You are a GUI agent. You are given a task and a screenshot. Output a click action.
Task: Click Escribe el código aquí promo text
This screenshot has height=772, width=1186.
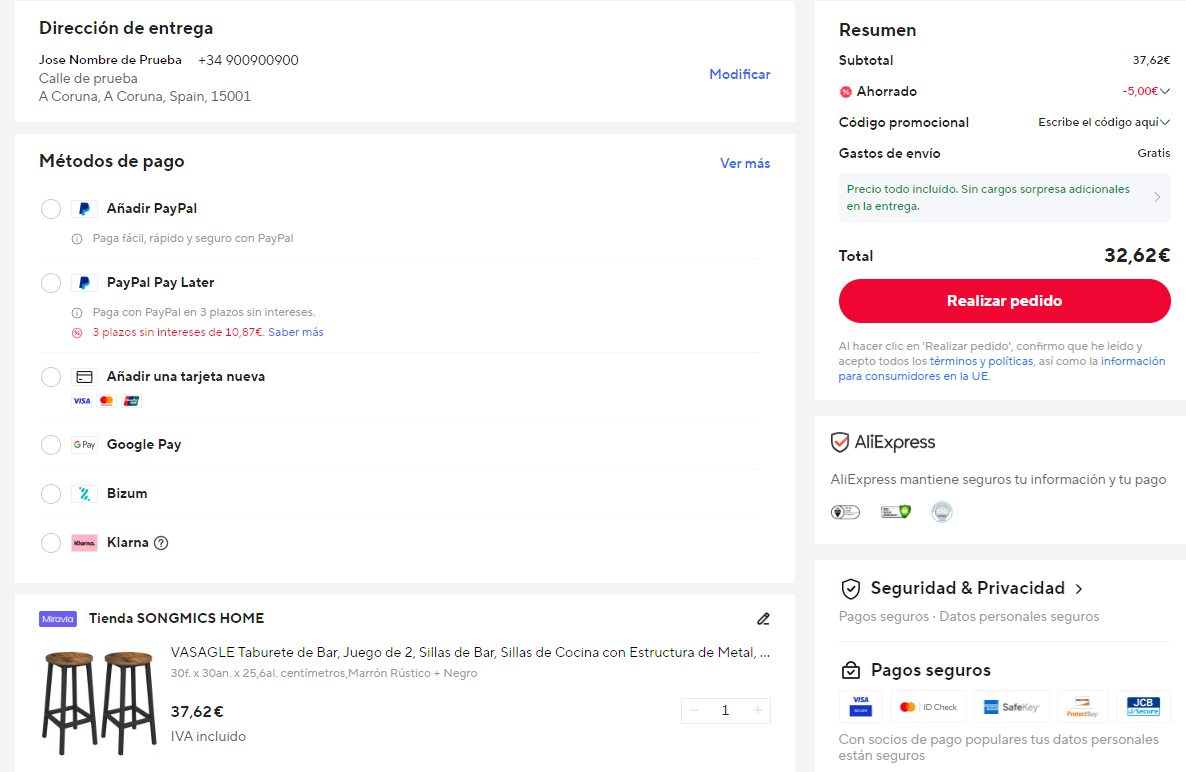(x=1098, y=122)
